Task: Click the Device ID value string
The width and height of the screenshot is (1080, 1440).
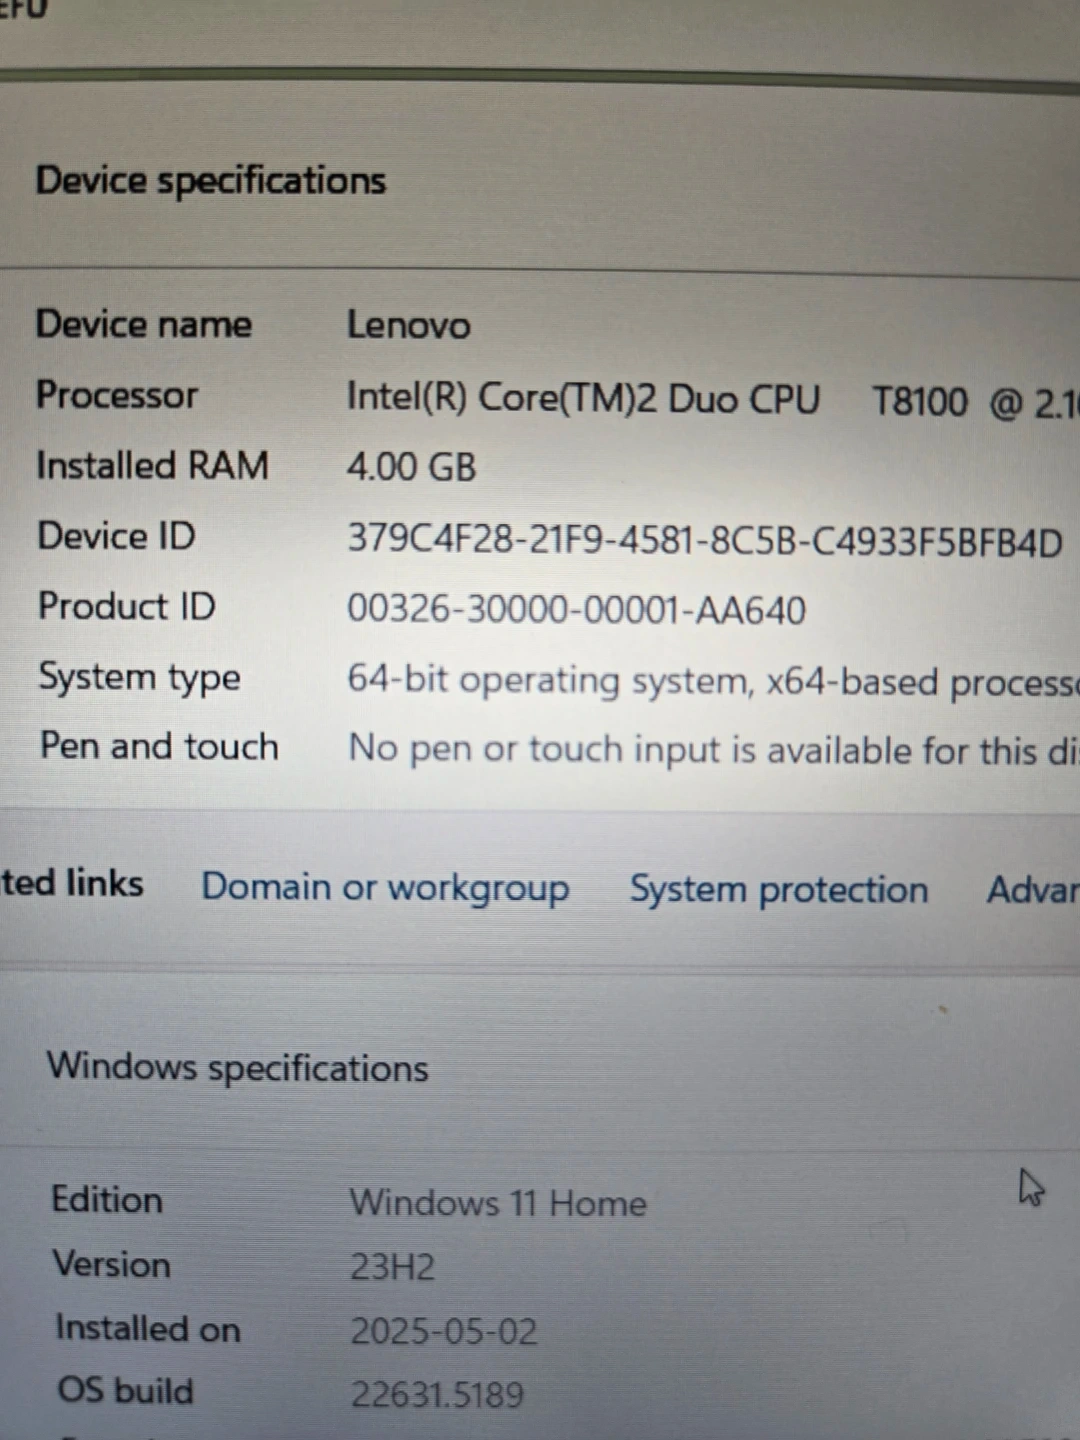Action: [x=704, y=540]
